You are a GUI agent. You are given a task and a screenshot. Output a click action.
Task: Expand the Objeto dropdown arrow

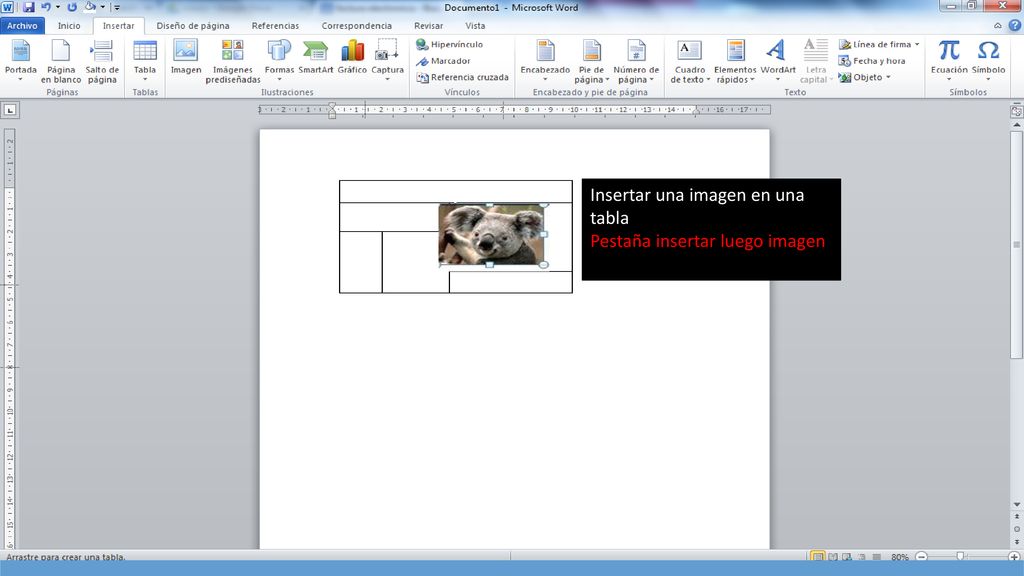[888, 77]
